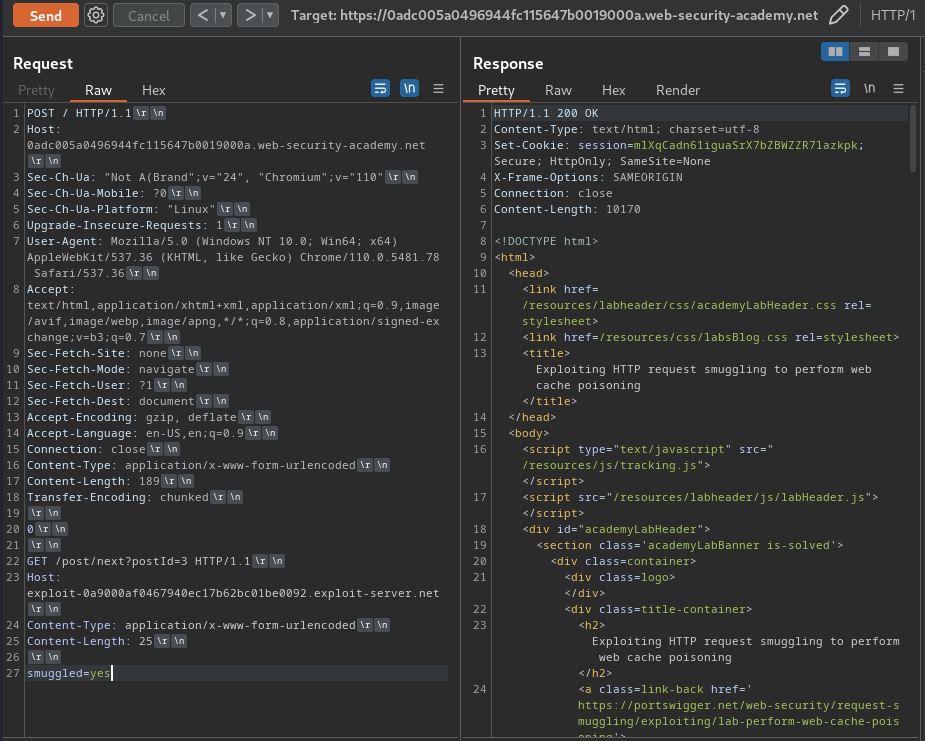Image resolution: width=925 pixels, height=741 pixels.
Task: Toggle word wrap icon in Response panel
Action: pos(841,88)
